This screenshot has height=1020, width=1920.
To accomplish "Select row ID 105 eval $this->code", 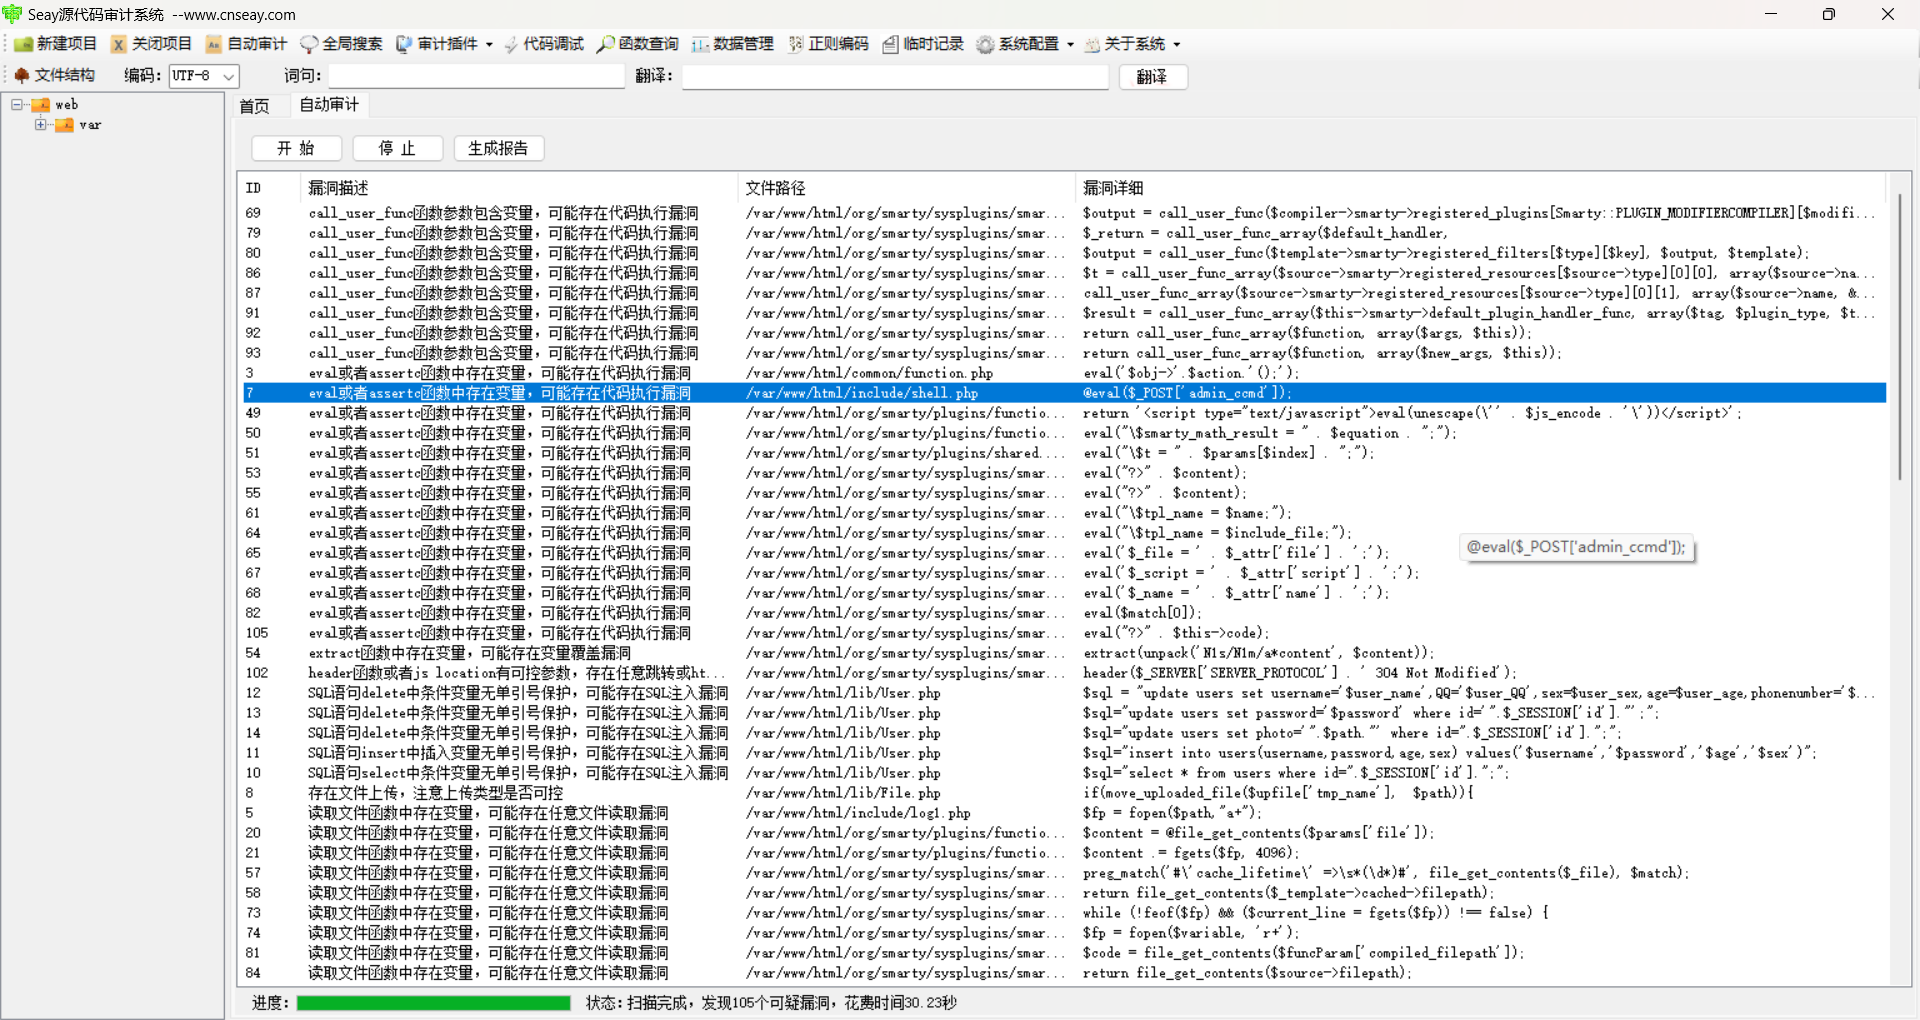I will tap(1064, 633).
